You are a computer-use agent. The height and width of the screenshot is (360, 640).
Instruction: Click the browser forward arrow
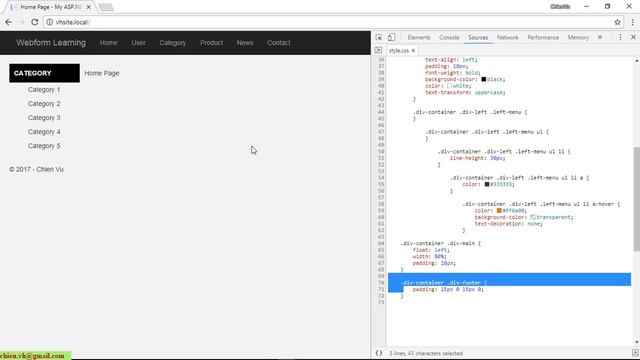[x=22, y=22]
